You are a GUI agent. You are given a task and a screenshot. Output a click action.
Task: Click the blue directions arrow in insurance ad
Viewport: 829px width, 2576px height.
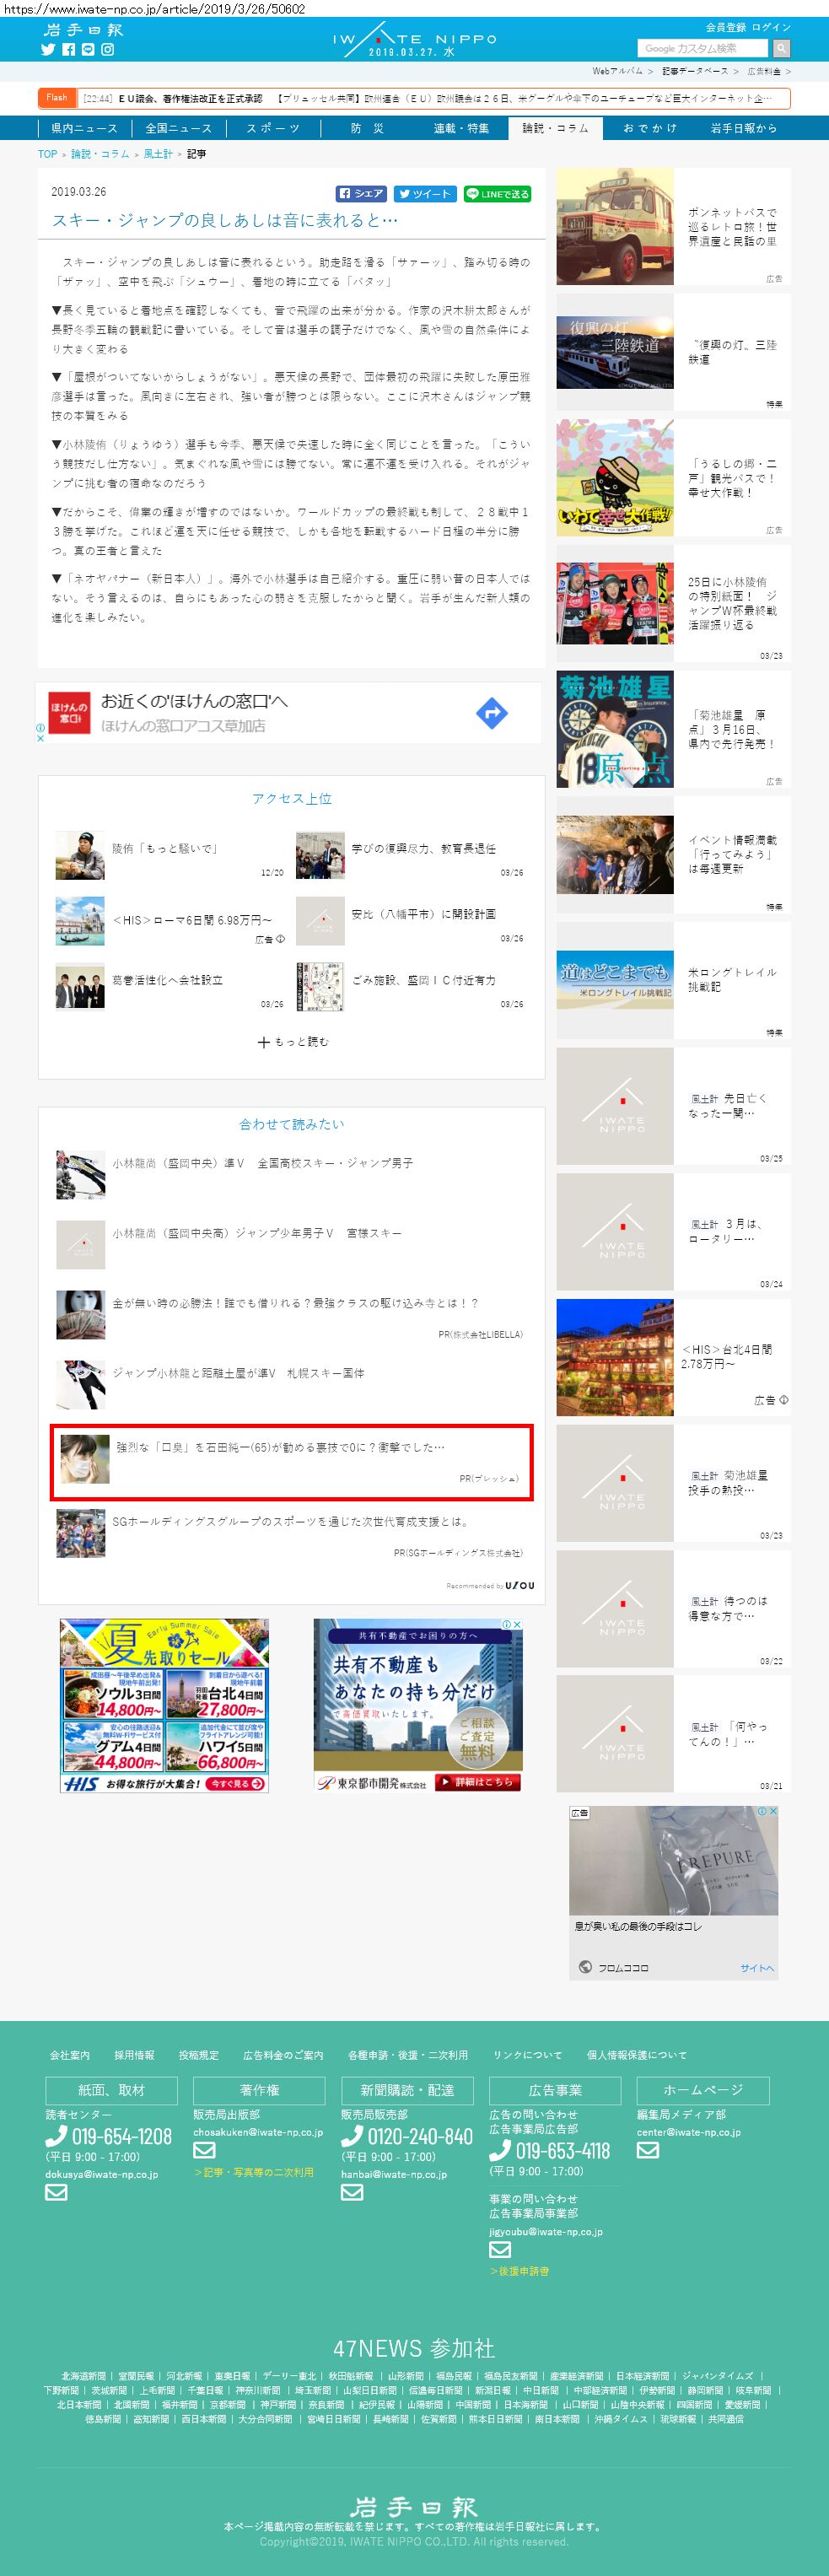pos(491,713)
